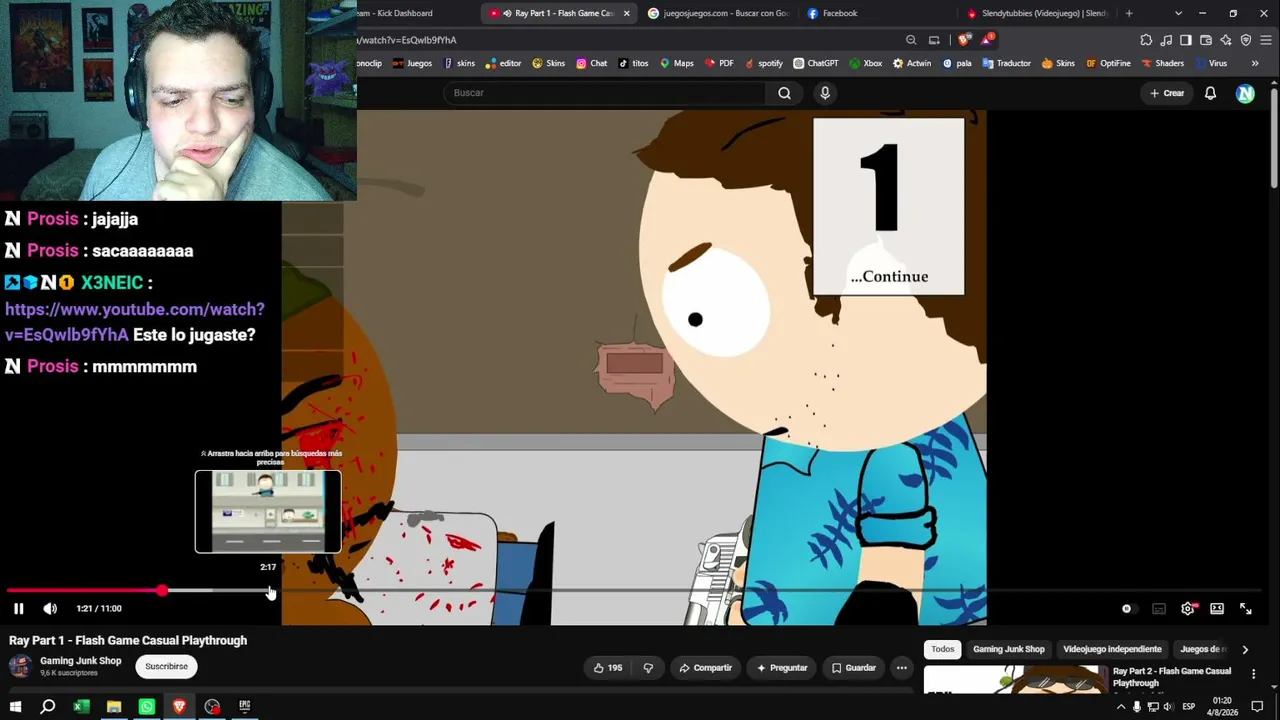The image size is (1280, 720).
Task: Open the OptiFine bookmark
Action: tap(1108, 63)
